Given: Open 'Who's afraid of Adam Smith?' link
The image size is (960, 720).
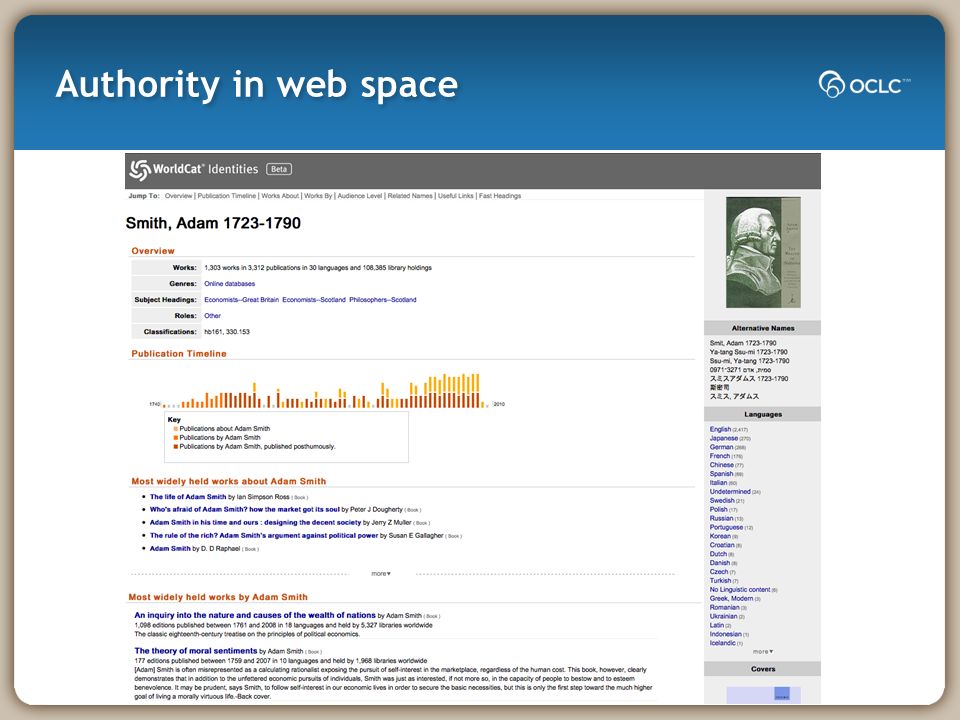Looking at the screenshot, I should 244,509.
